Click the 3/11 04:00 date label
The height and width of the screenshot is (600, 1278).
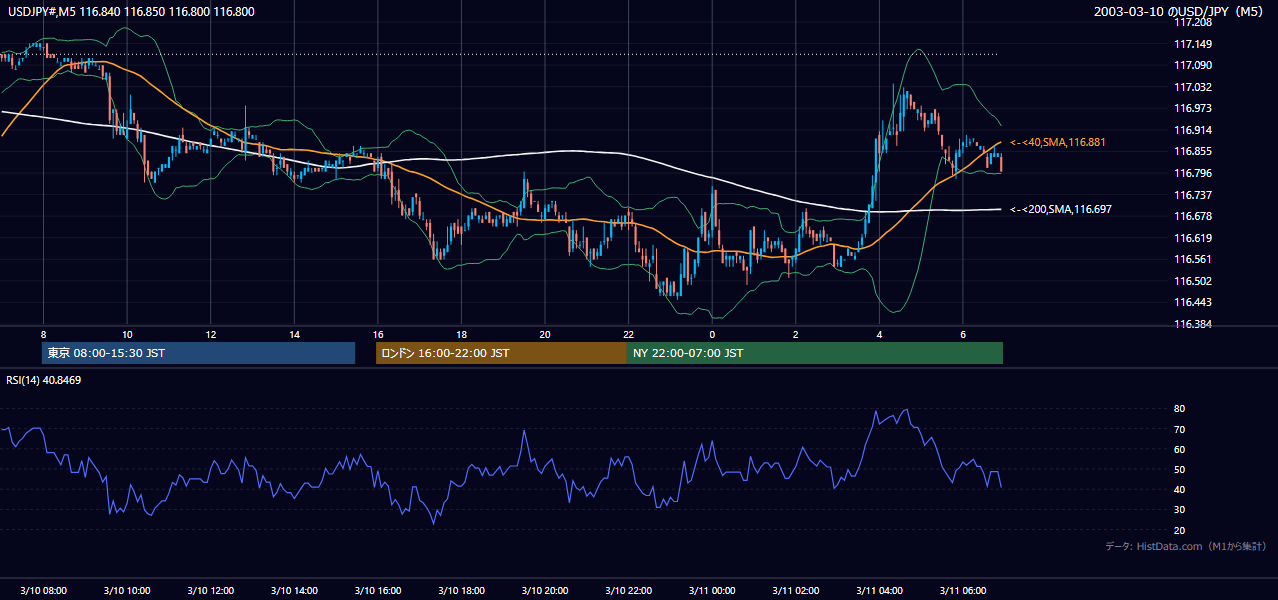tap(879, 590)
